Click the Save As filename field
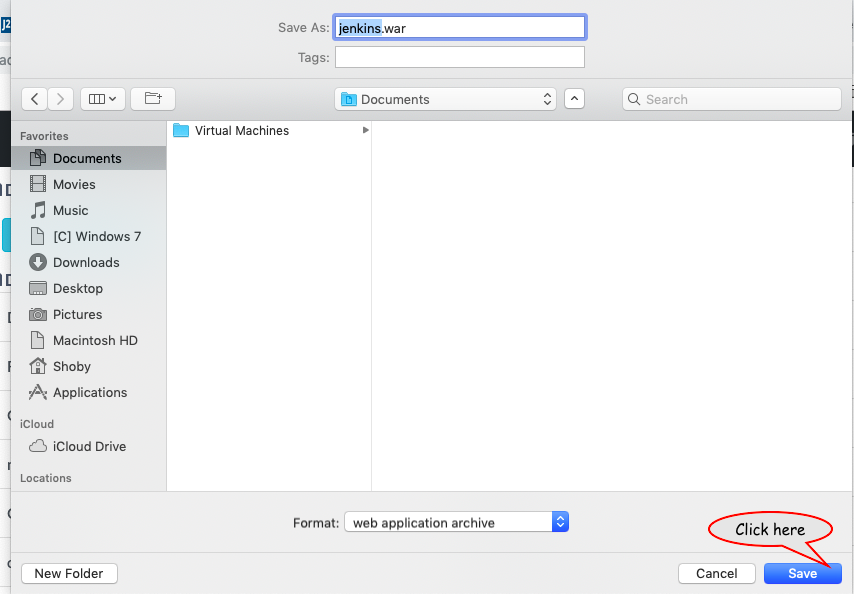Viewport: 854px width, 594px height. tap(460, 27)
